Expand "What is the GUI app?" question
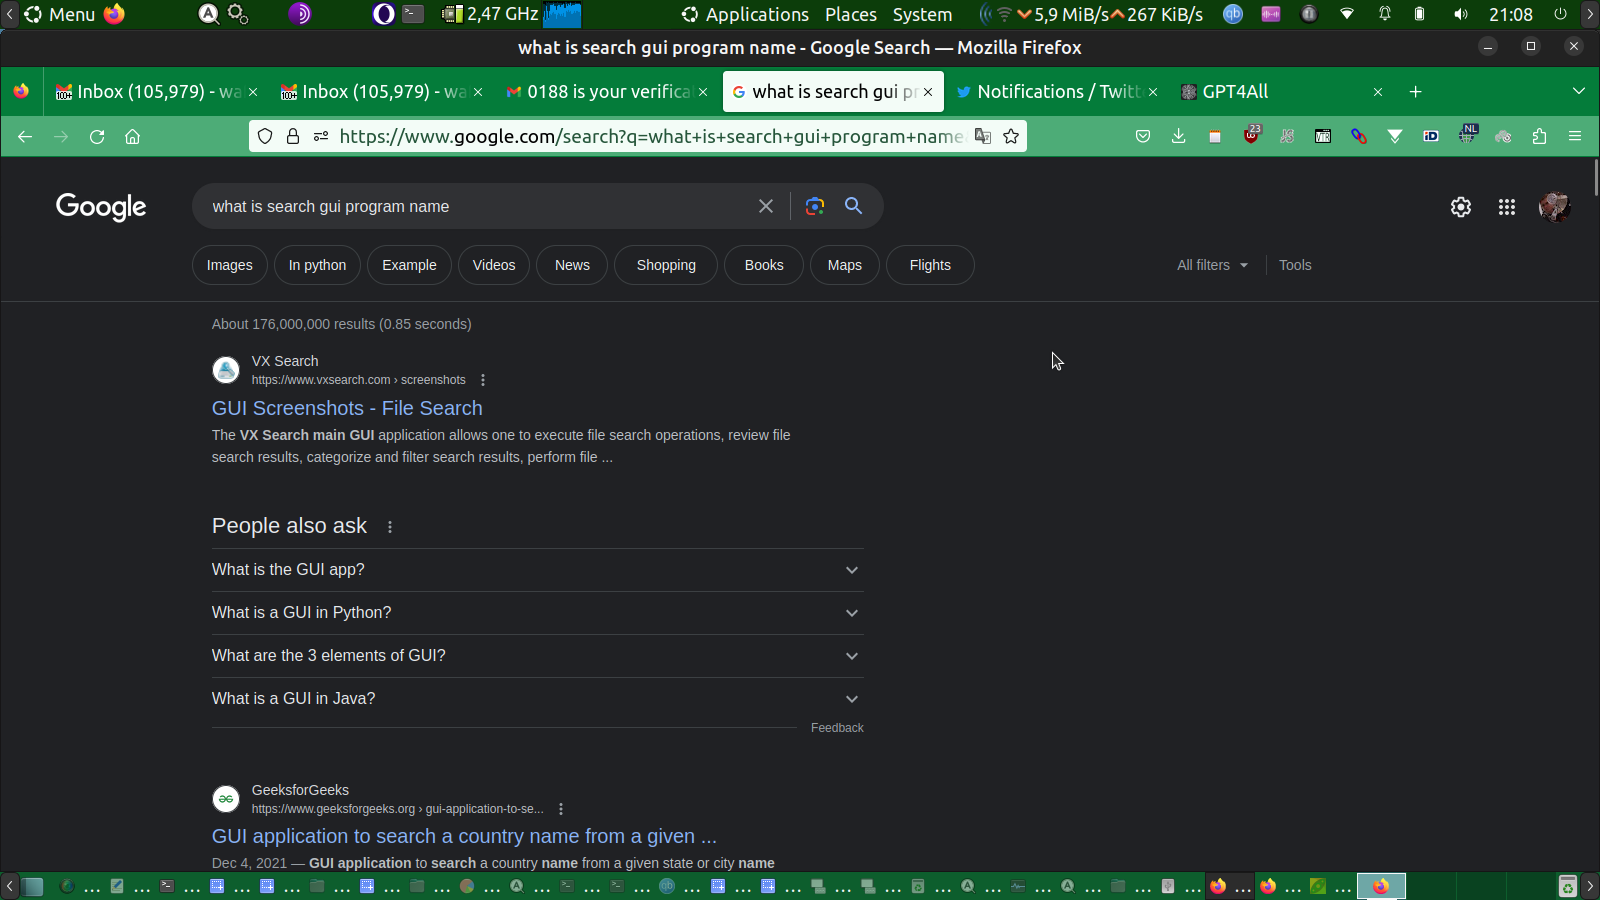Image resolution: width=1600 pixels, height=900 pixels. pos(538,570)
